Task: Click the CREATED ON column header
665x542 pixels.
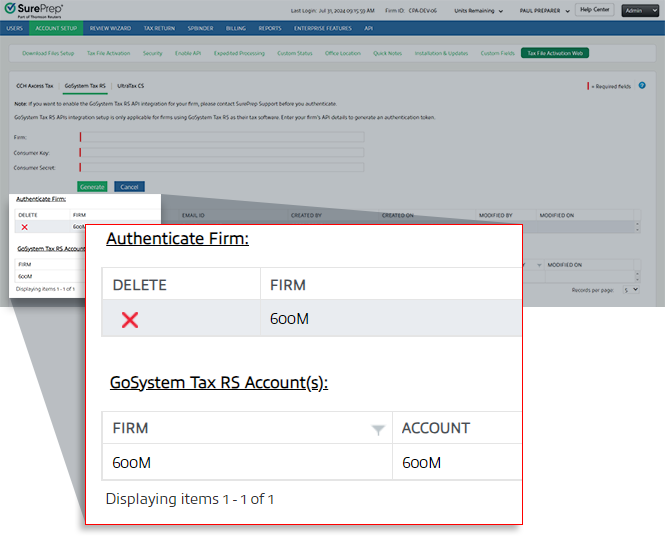Action: tap(397, 215)
